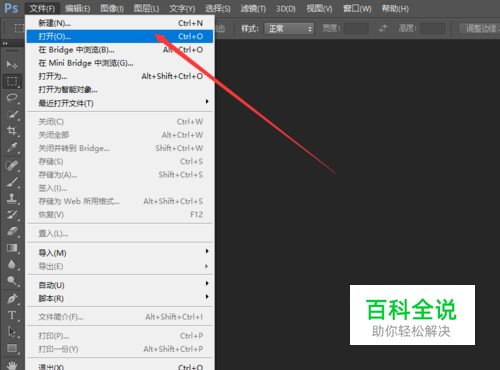Click 打印一份(Y) menu entry

(120, 349)
